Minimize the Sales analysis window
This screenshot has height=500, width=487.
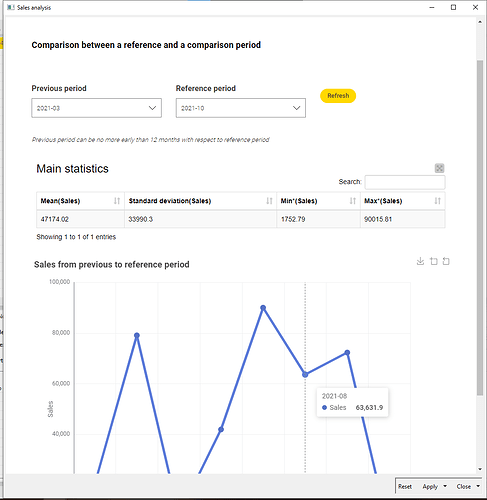[432, 7]
